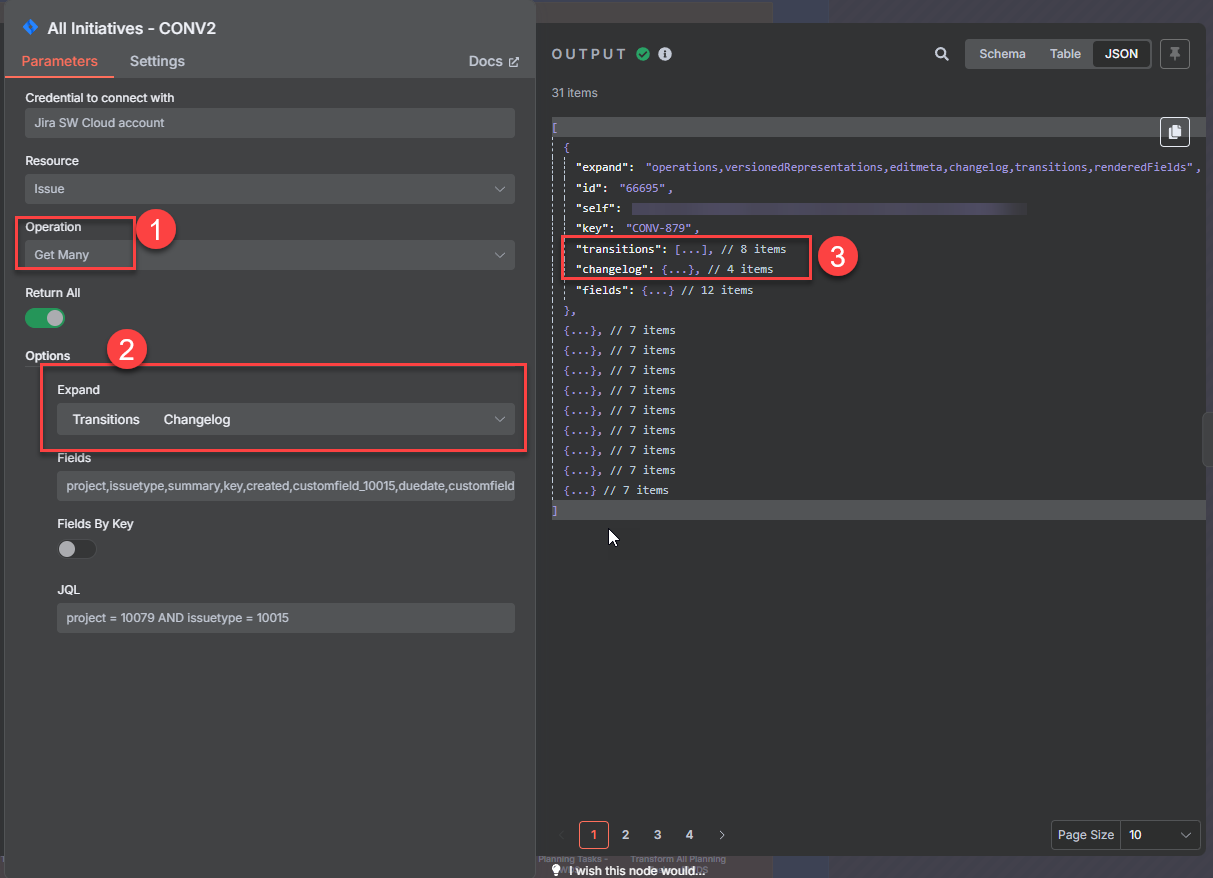Open the Page Size dropdown
Screen dimensions: 1213x878
[1160, 835]
